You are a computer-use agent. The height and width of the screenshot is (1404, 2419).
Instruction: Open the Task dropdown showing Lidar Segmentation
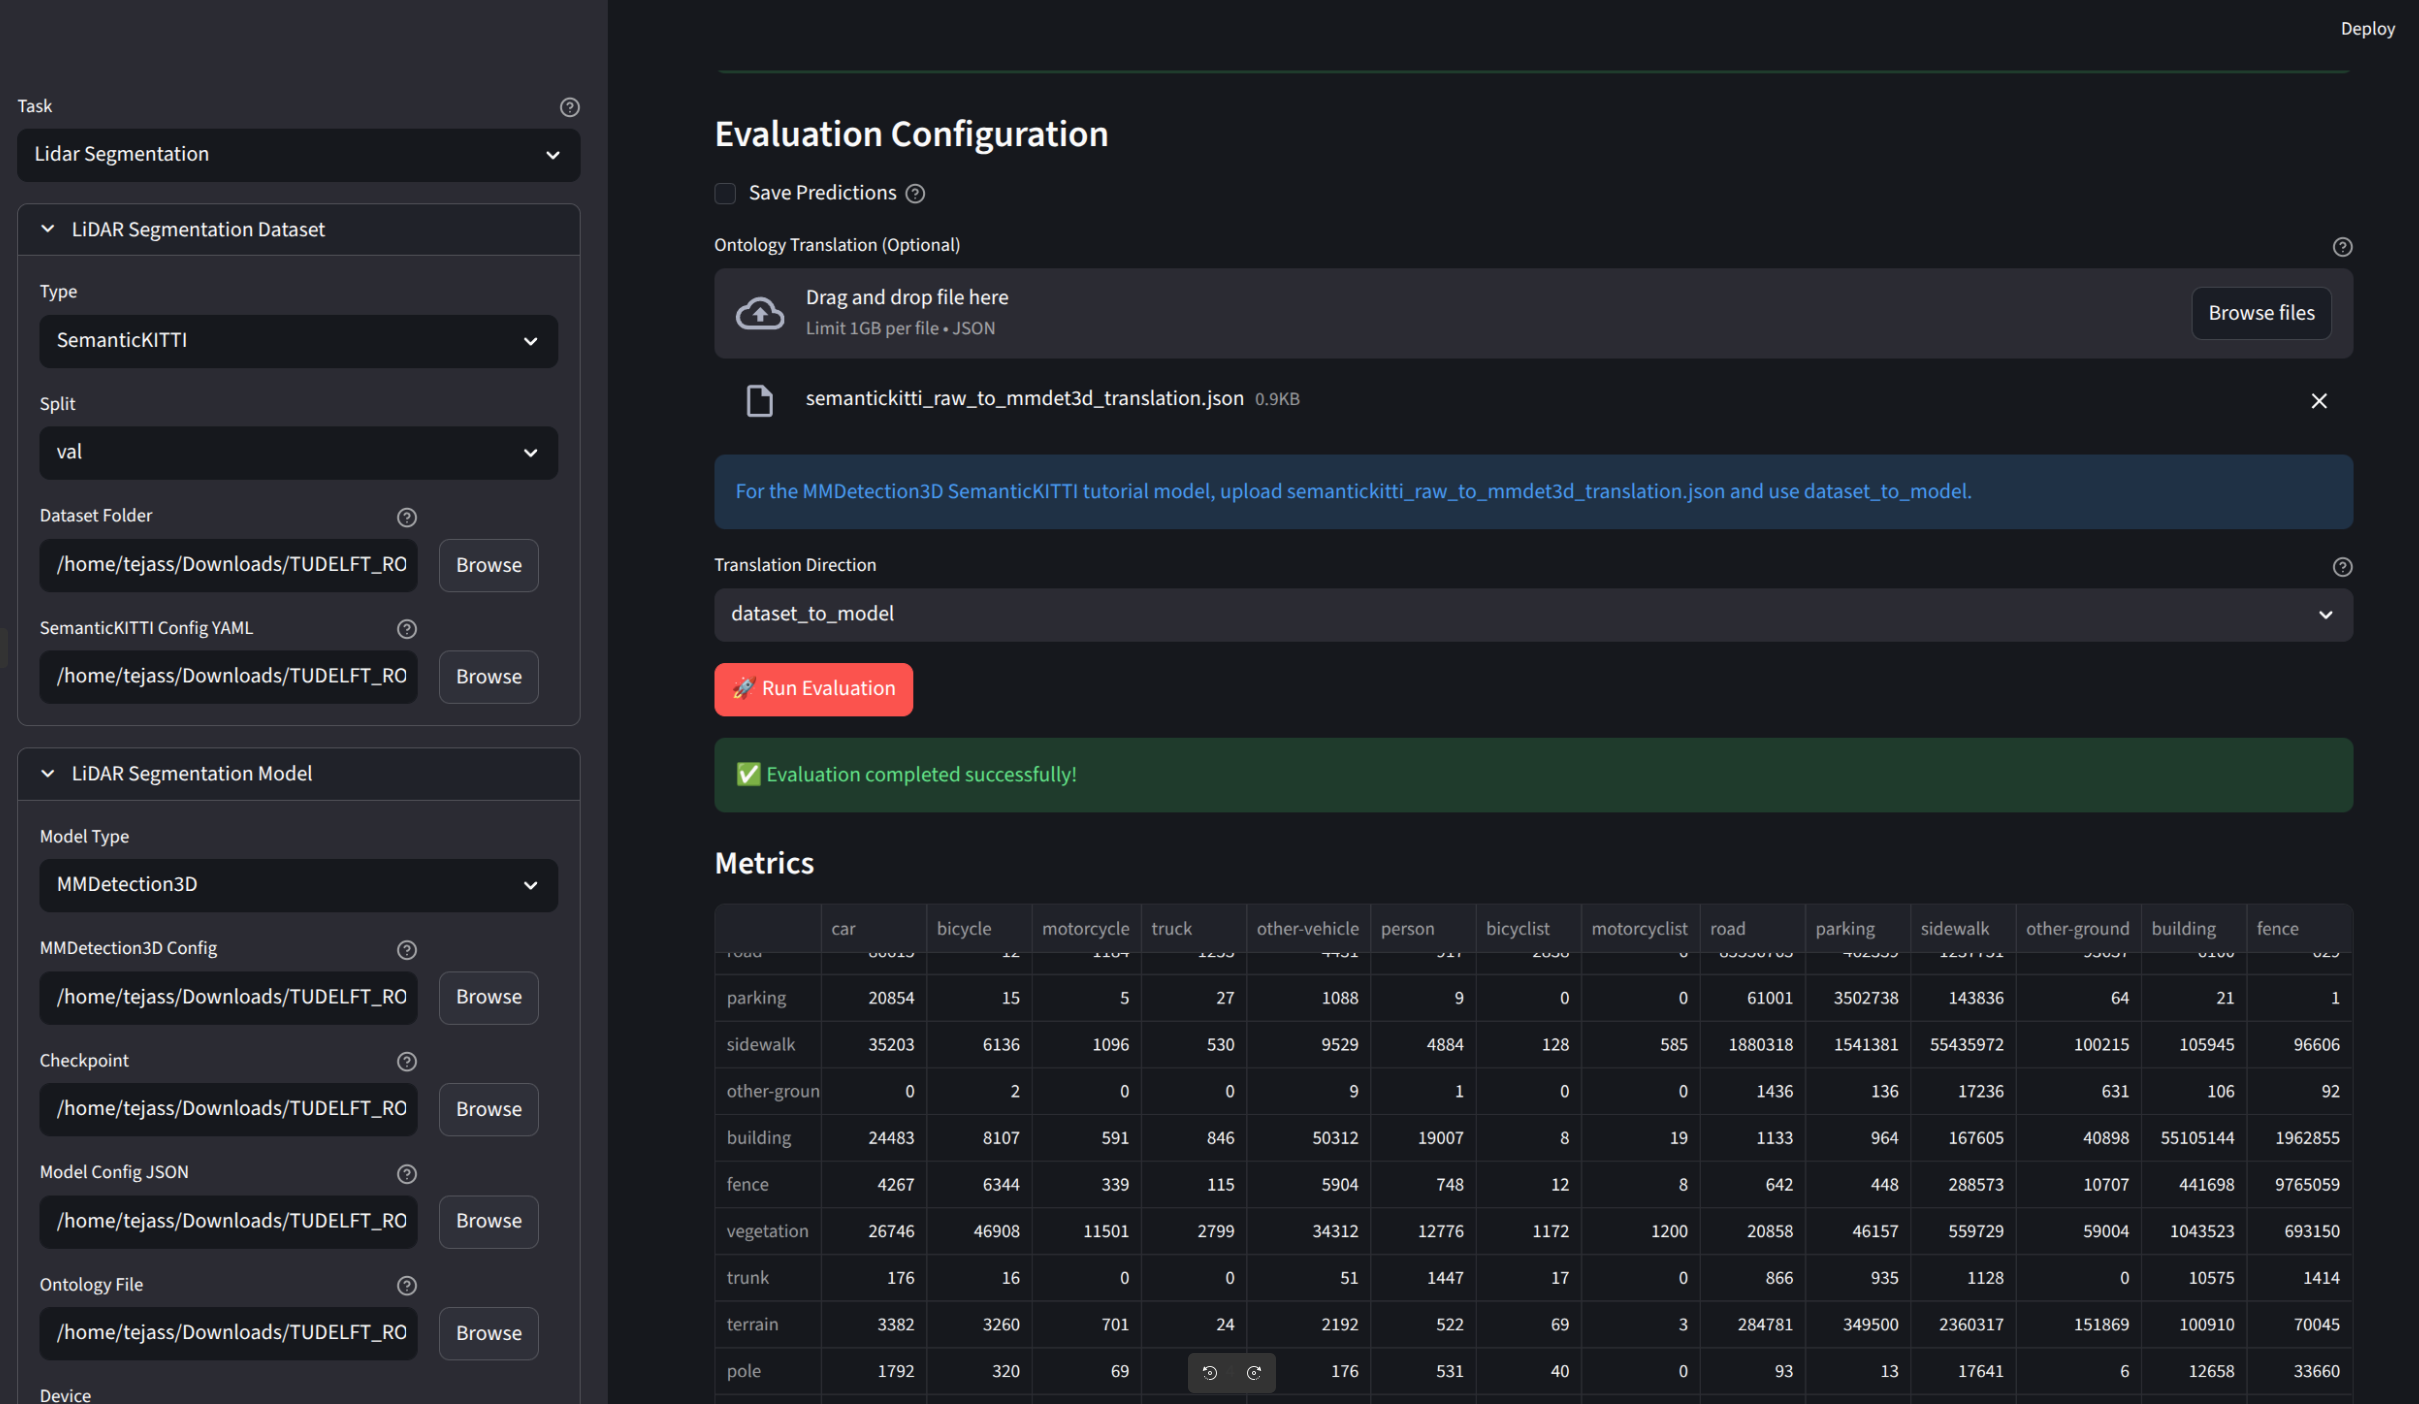298,155
